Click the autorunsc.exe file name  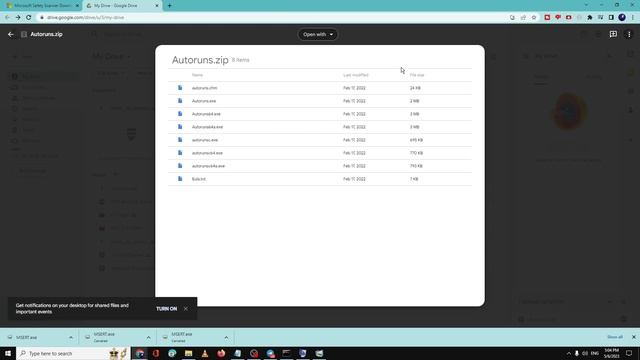(205, 140)
